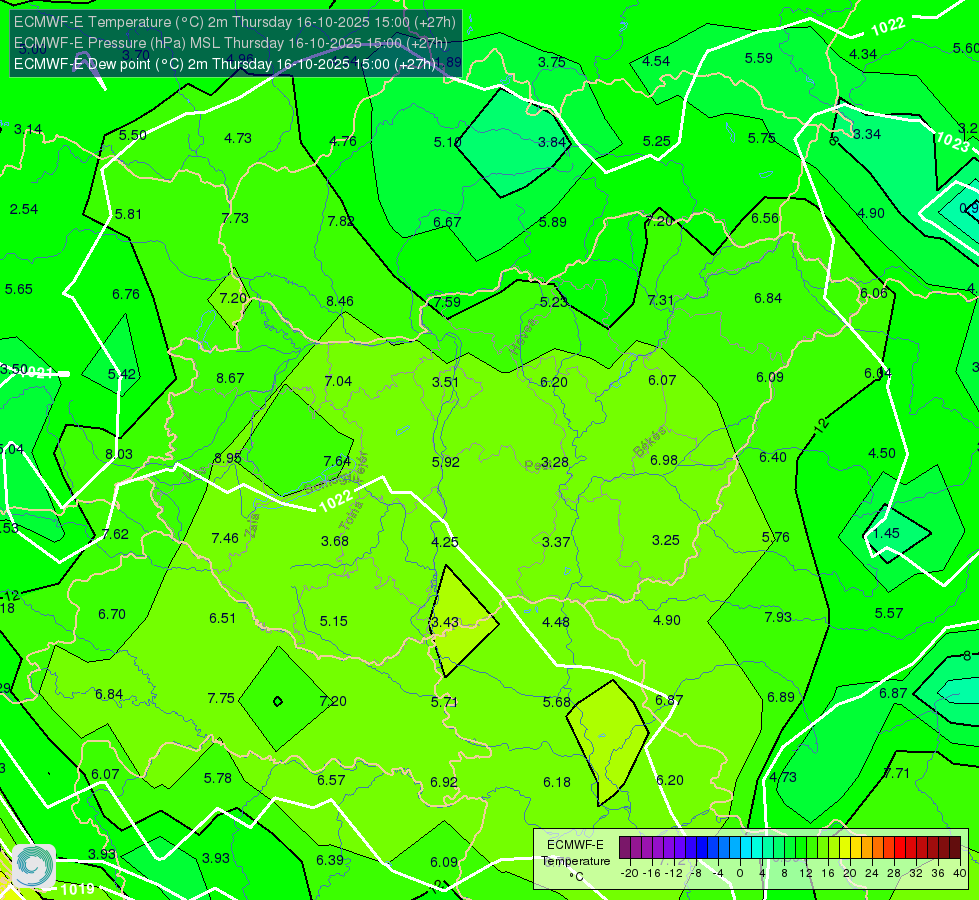Viewport: 979px width, 900px height.
Task: Click the 6.51 dew point value
Action: tap(222, 618)
